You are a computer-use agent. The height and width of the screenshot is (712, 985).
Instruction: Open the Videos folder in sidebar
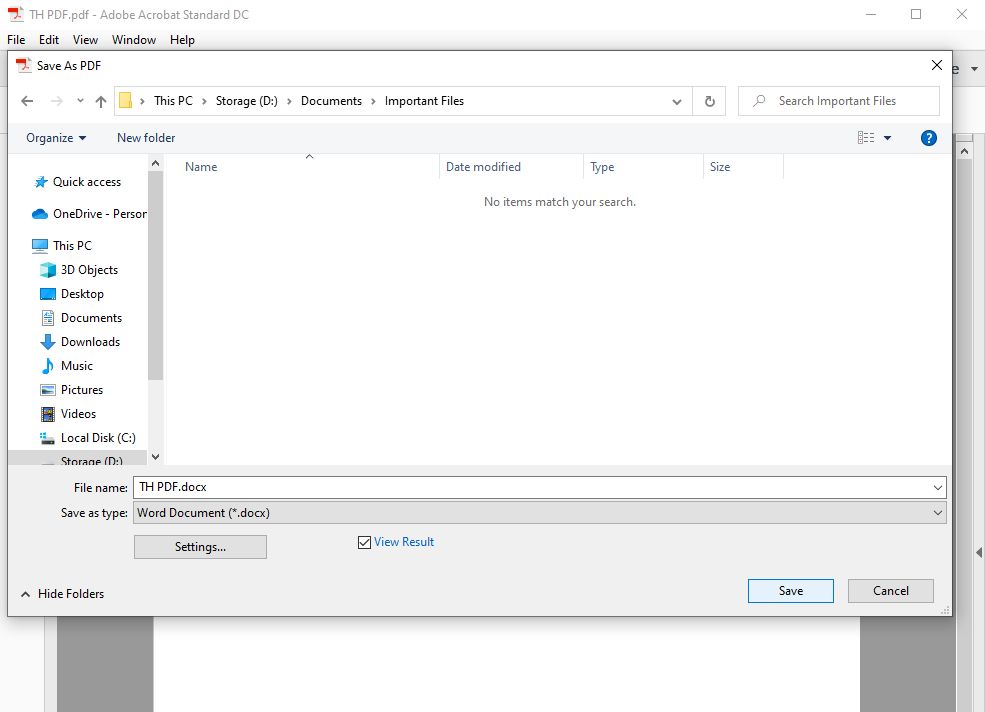click(77, 413)
